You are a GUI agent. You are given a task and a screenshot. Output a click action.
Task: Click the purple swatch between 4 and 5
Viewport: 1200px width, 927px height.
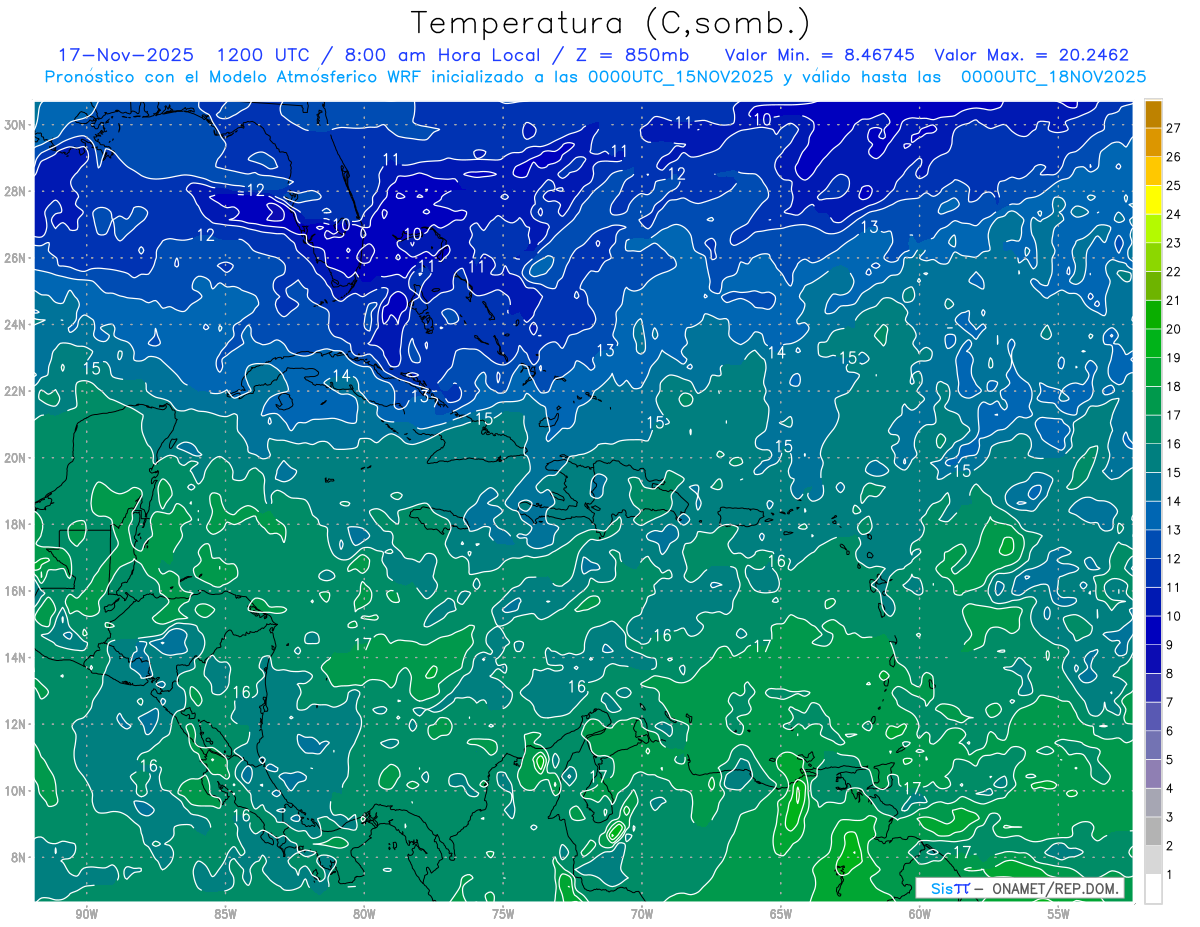pos(1153,774)
